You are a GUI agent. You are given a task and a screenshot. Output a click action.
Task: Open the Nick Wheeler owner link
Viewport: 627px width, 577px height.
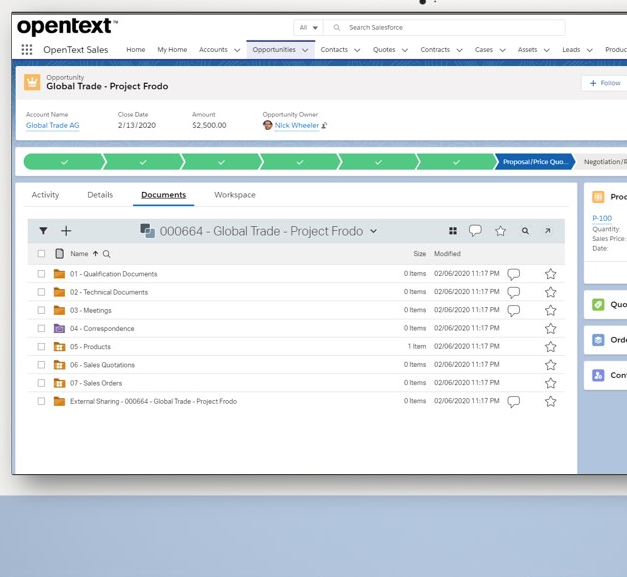(x=297, y=125)
